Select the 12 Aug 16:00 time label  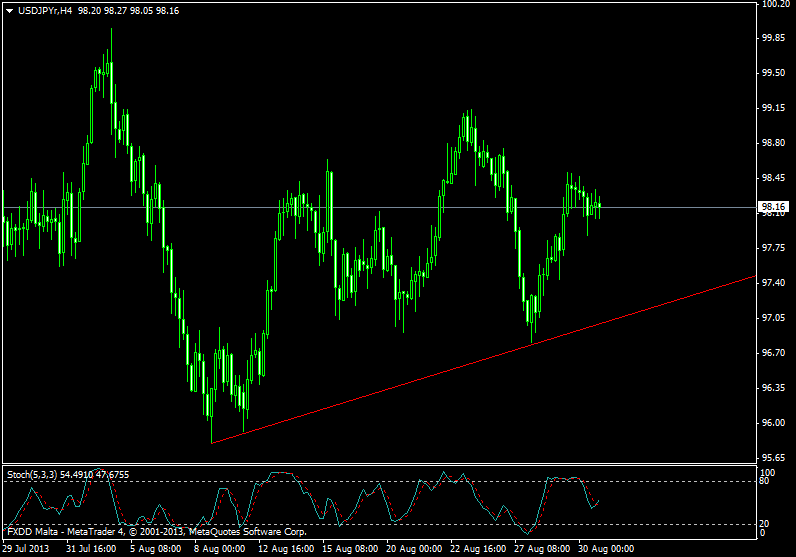(286, 549)
